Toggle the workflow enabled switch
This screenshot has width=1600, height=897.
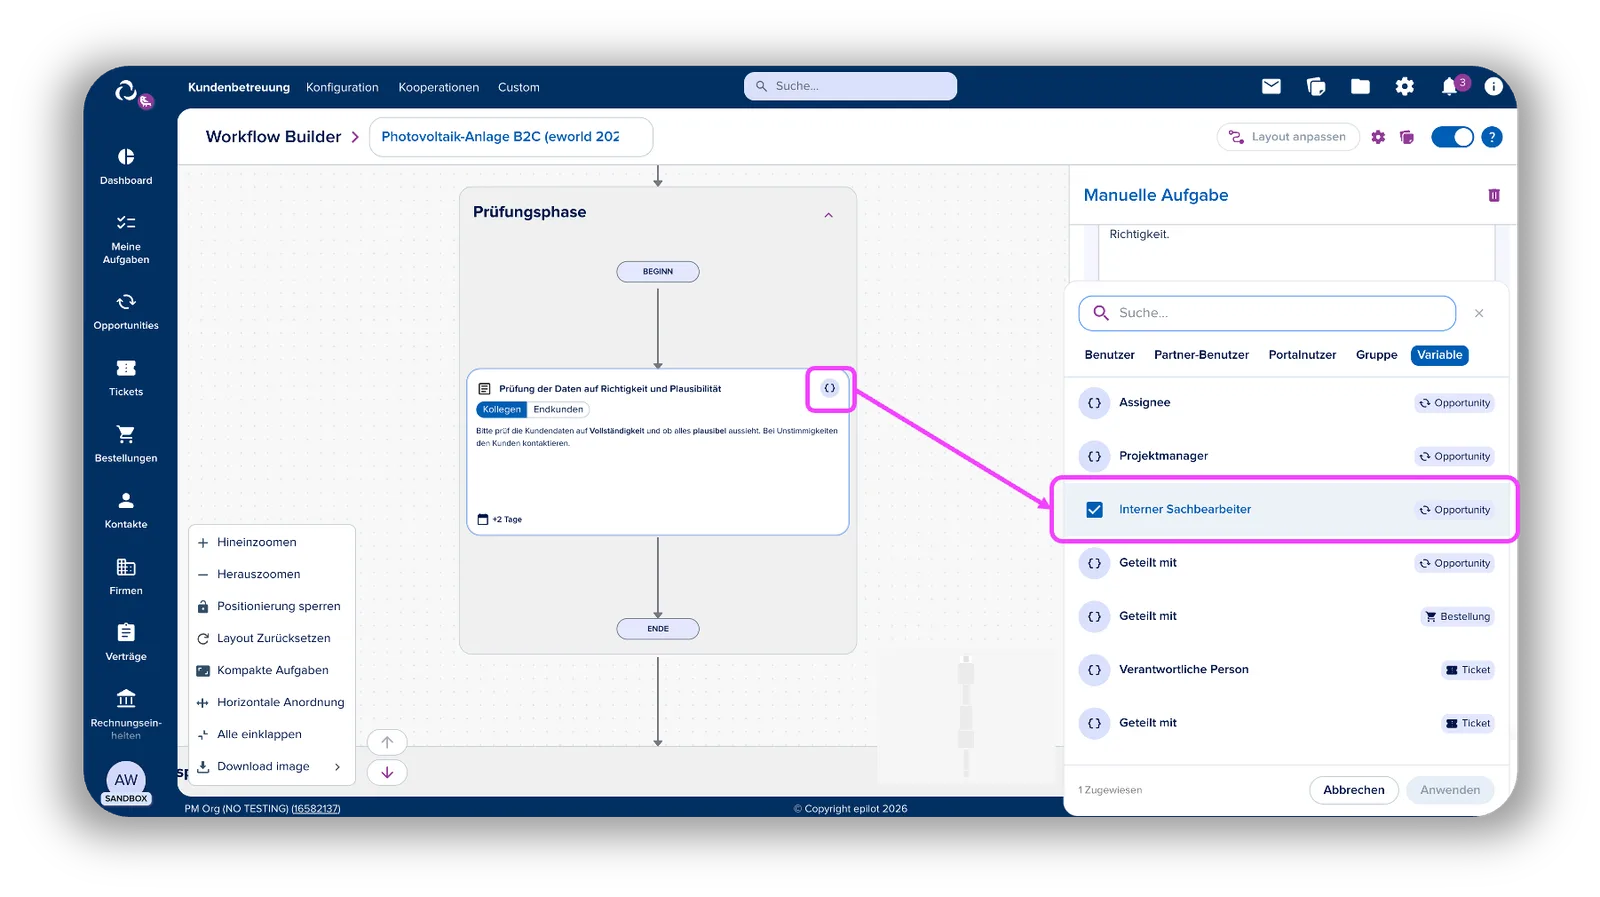click(x=1452, y=137)
